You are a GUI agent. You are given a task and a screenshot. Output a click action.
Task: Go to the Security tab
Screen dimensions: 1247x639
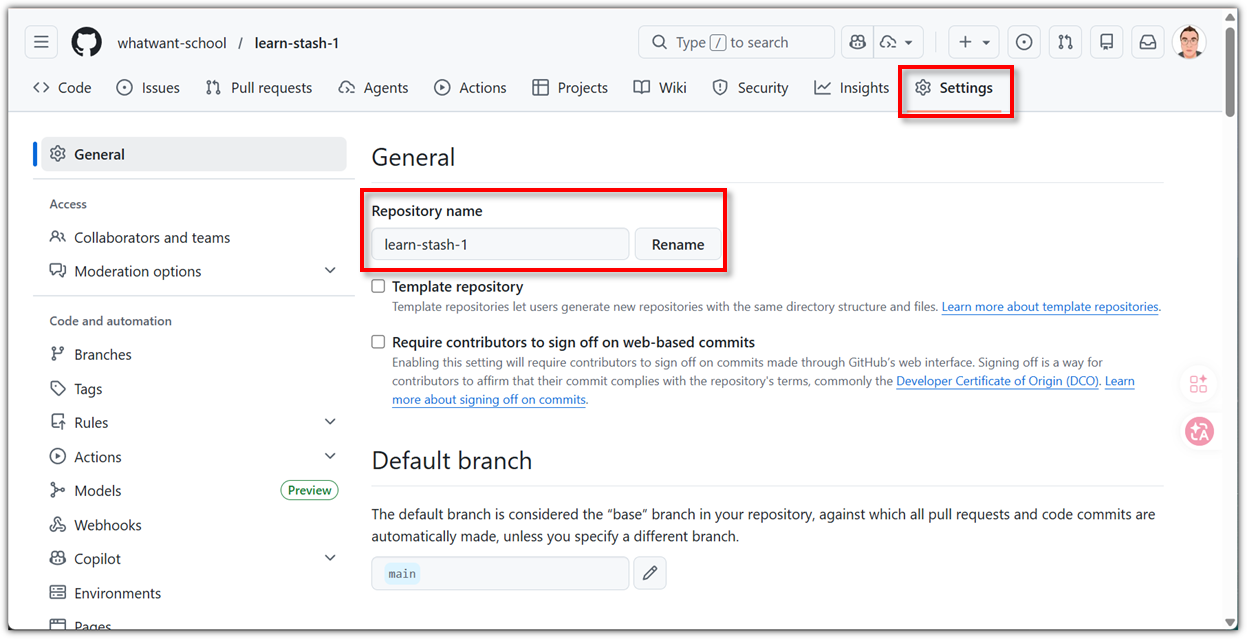pos(750,88)
